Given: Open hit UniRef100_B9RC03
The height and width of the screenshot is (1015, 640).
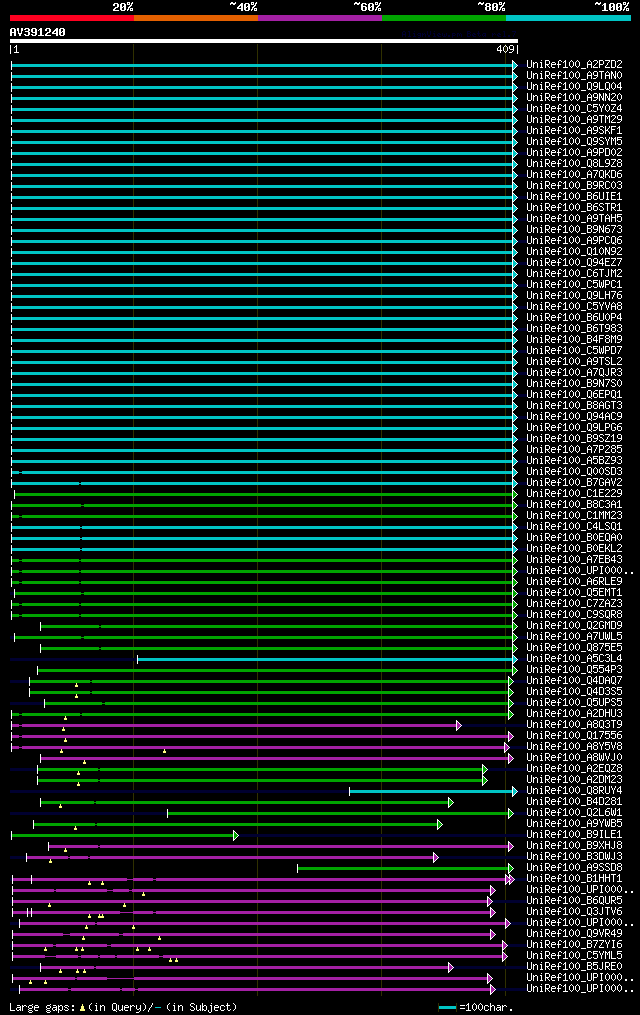Looking at the screenshot, I should click(x=574, y=186).
